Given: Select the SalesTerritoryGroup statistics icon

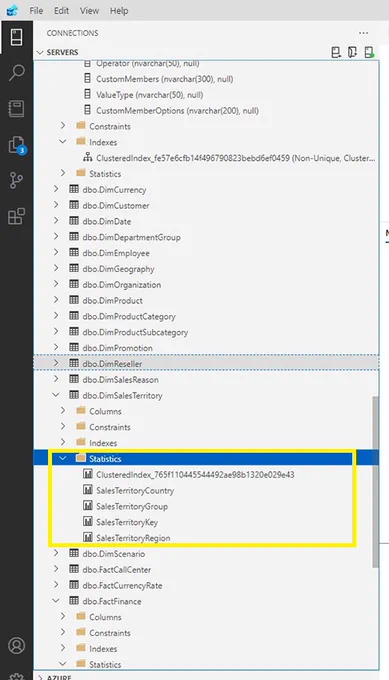Looking at the screenshot, I should point(88,506).
